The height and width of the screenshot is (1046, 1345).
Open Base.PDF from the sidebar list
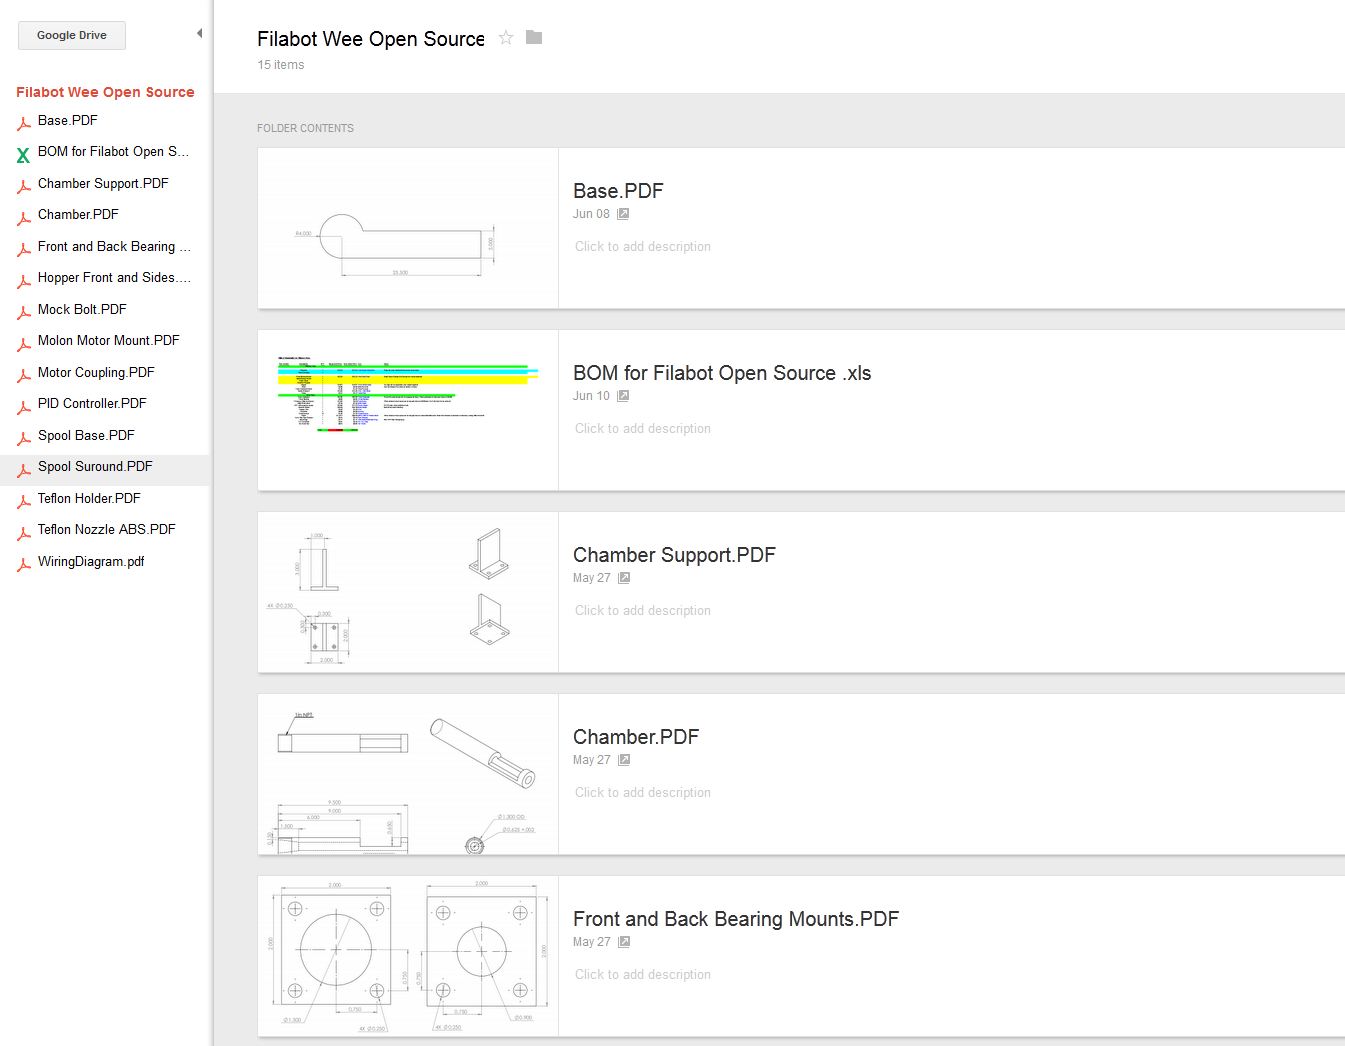point(68,120)
